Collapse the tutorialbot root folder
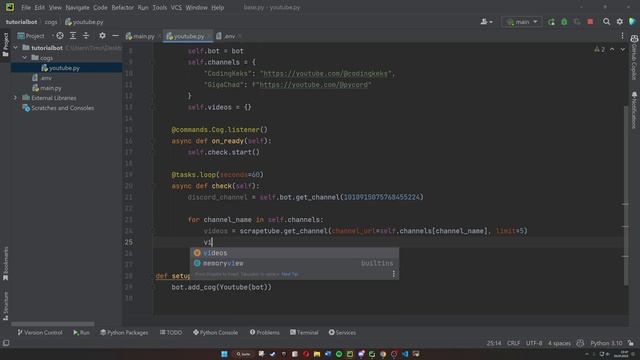 16,48
